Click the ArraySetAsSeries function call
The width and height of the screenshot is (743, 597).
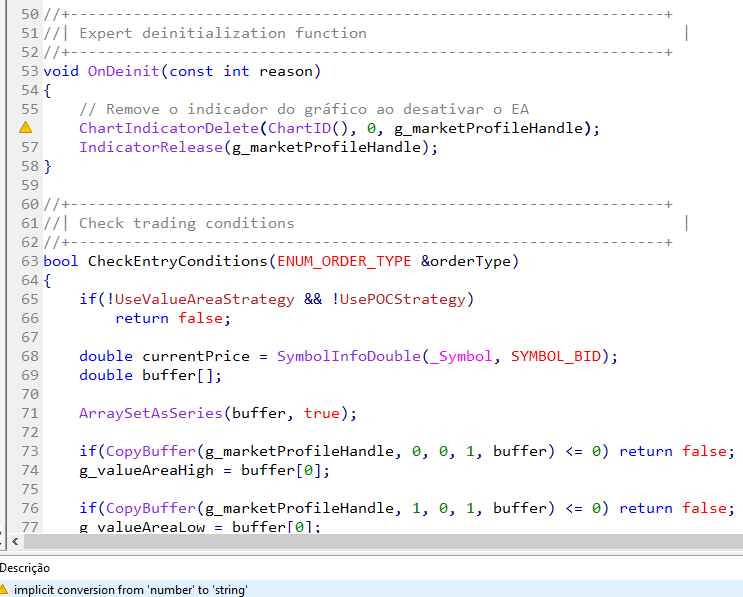[151, 413]
